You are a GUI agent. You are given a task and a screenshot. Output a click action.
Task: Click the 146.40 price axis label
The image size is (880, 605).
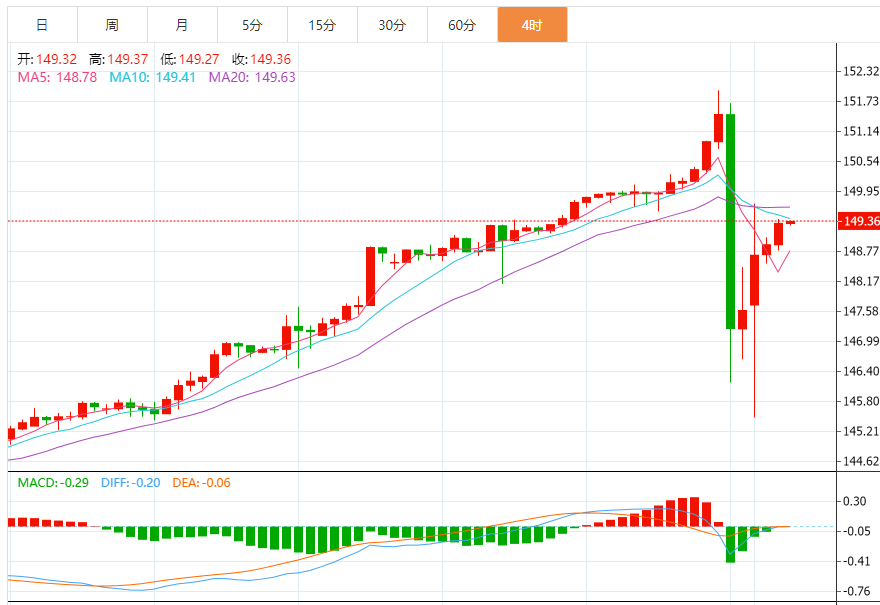click(861, 371)
